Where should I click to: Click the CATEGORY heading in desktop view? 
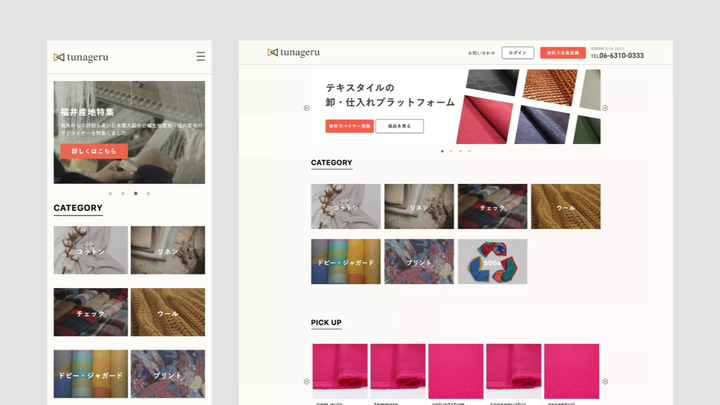click(x=332, y=163)
